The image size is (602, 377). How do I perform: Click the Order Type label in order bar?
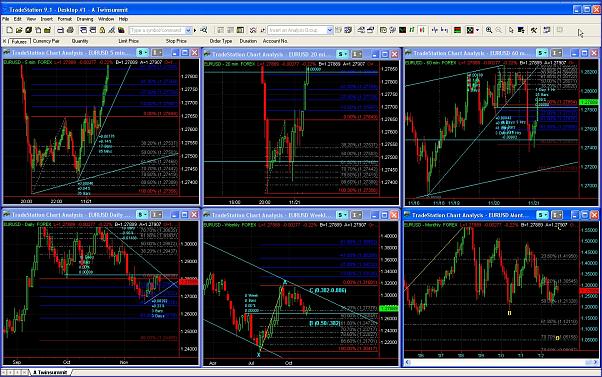tap(221, 41)
